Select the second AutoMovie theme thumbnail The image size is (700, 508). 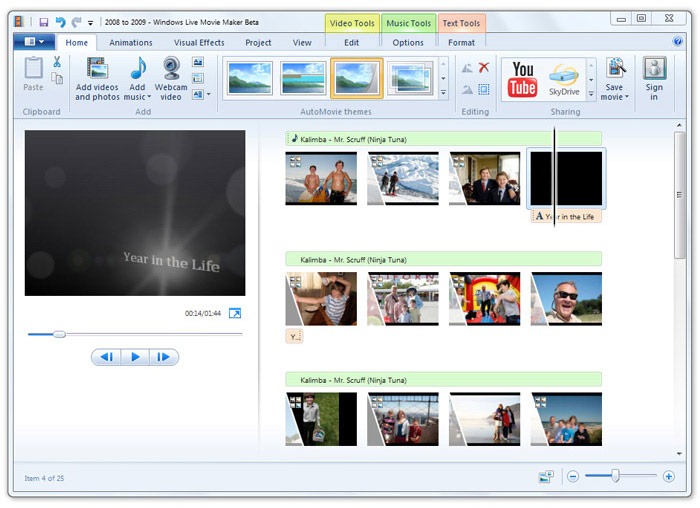pos(303,78)
